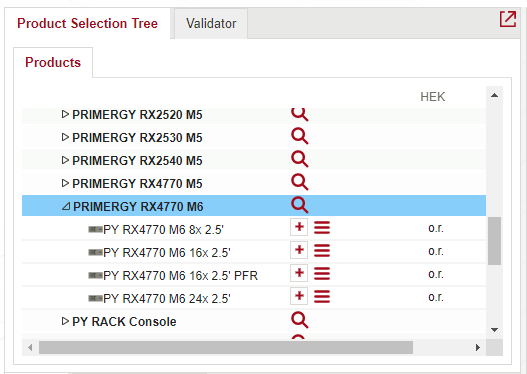Expand PRIMERGY RX2530 M5 node
527x374 pixels.
tap(66, 137)
